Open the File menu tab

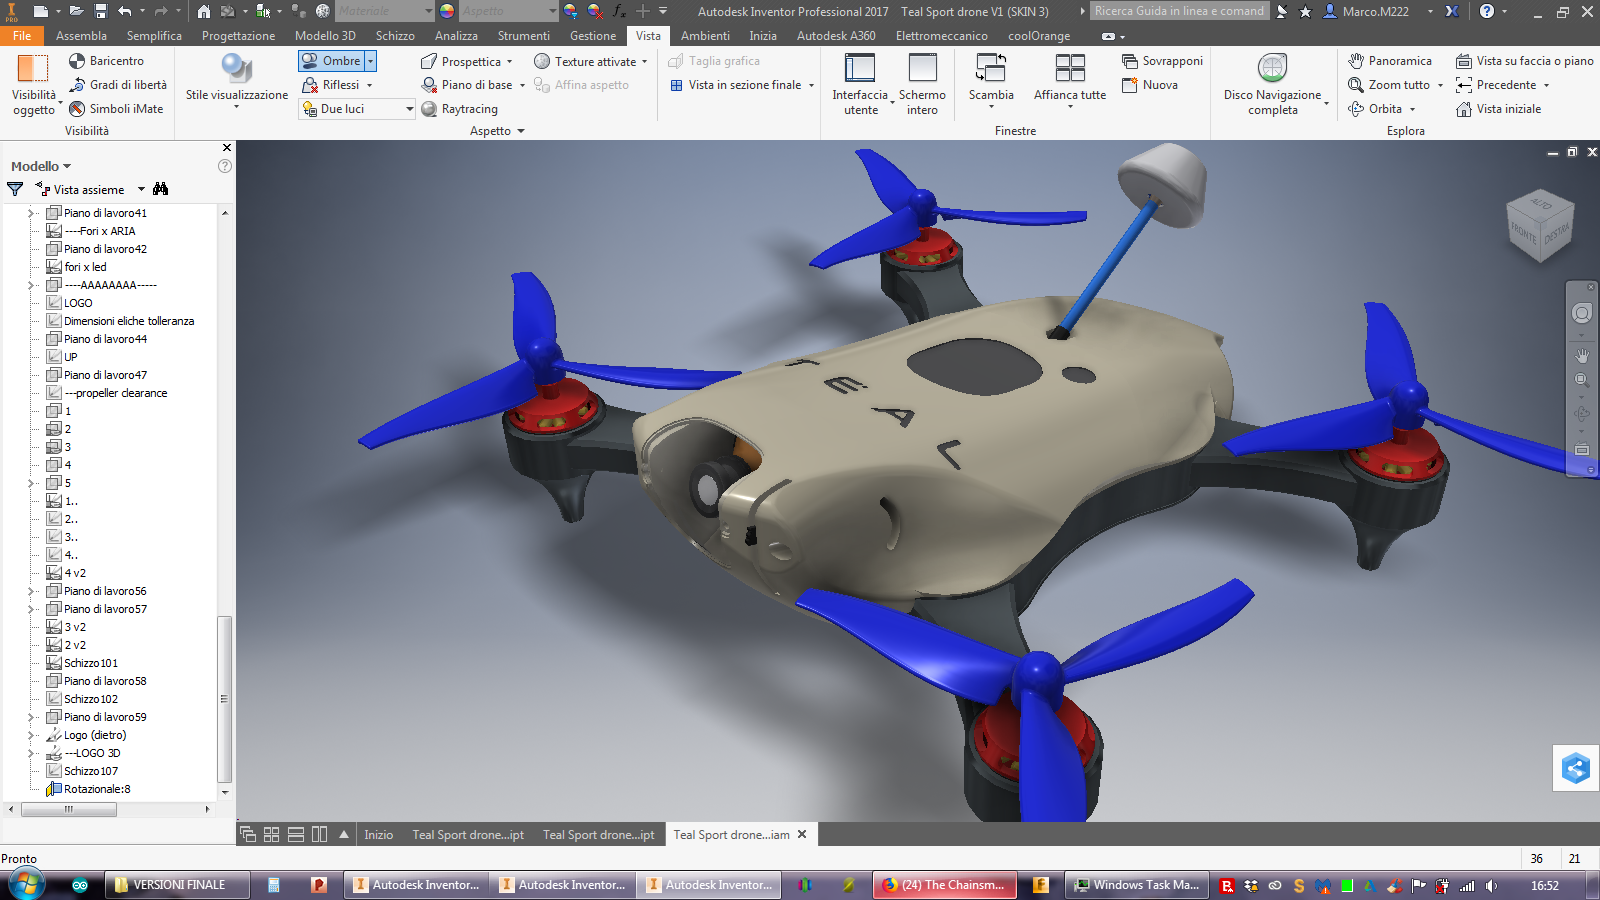(22, 35)
